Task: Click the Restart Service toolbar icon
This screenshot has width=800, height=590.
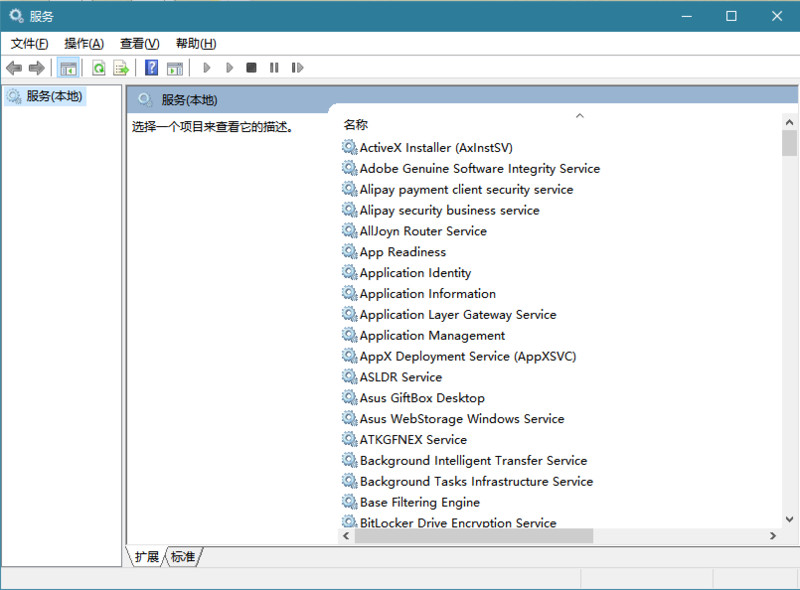Action: coord(298,67)
